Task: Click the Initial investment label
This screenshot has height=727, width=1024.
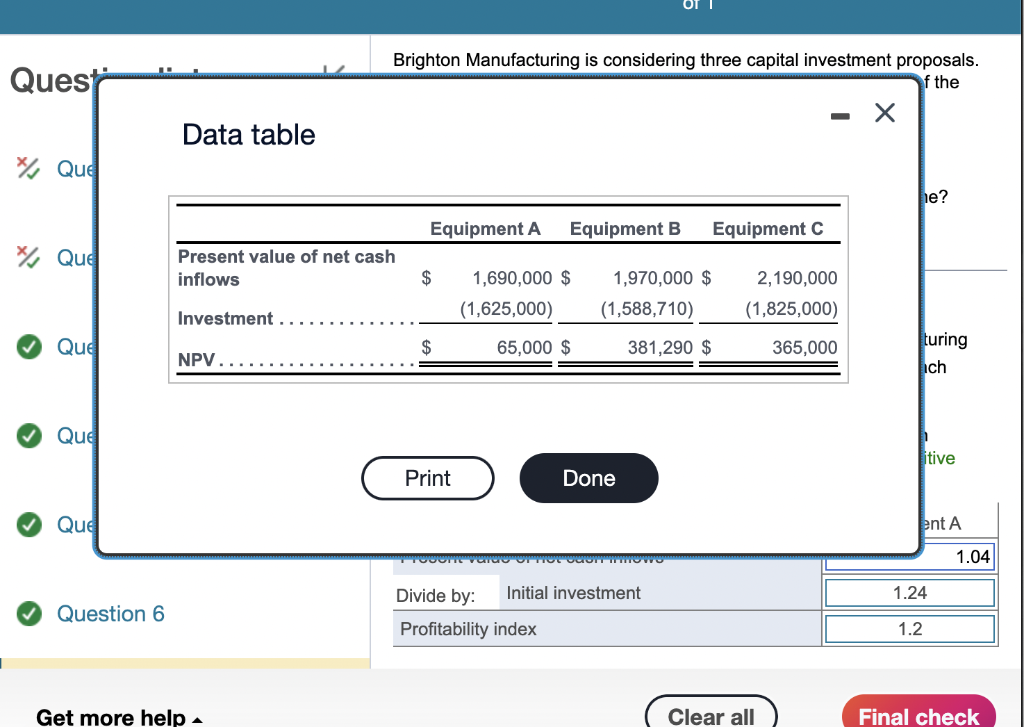Action: pos(573,593)
